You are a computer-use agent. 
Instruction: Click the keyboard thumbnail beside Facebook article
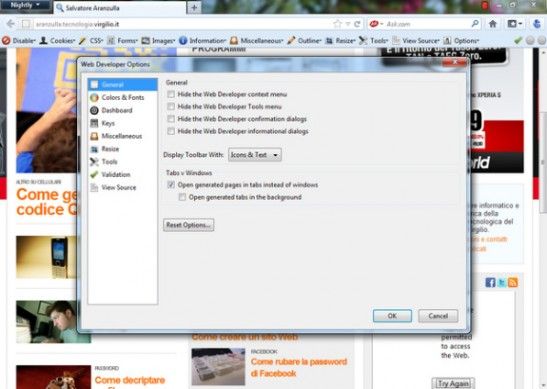point(218,367)
